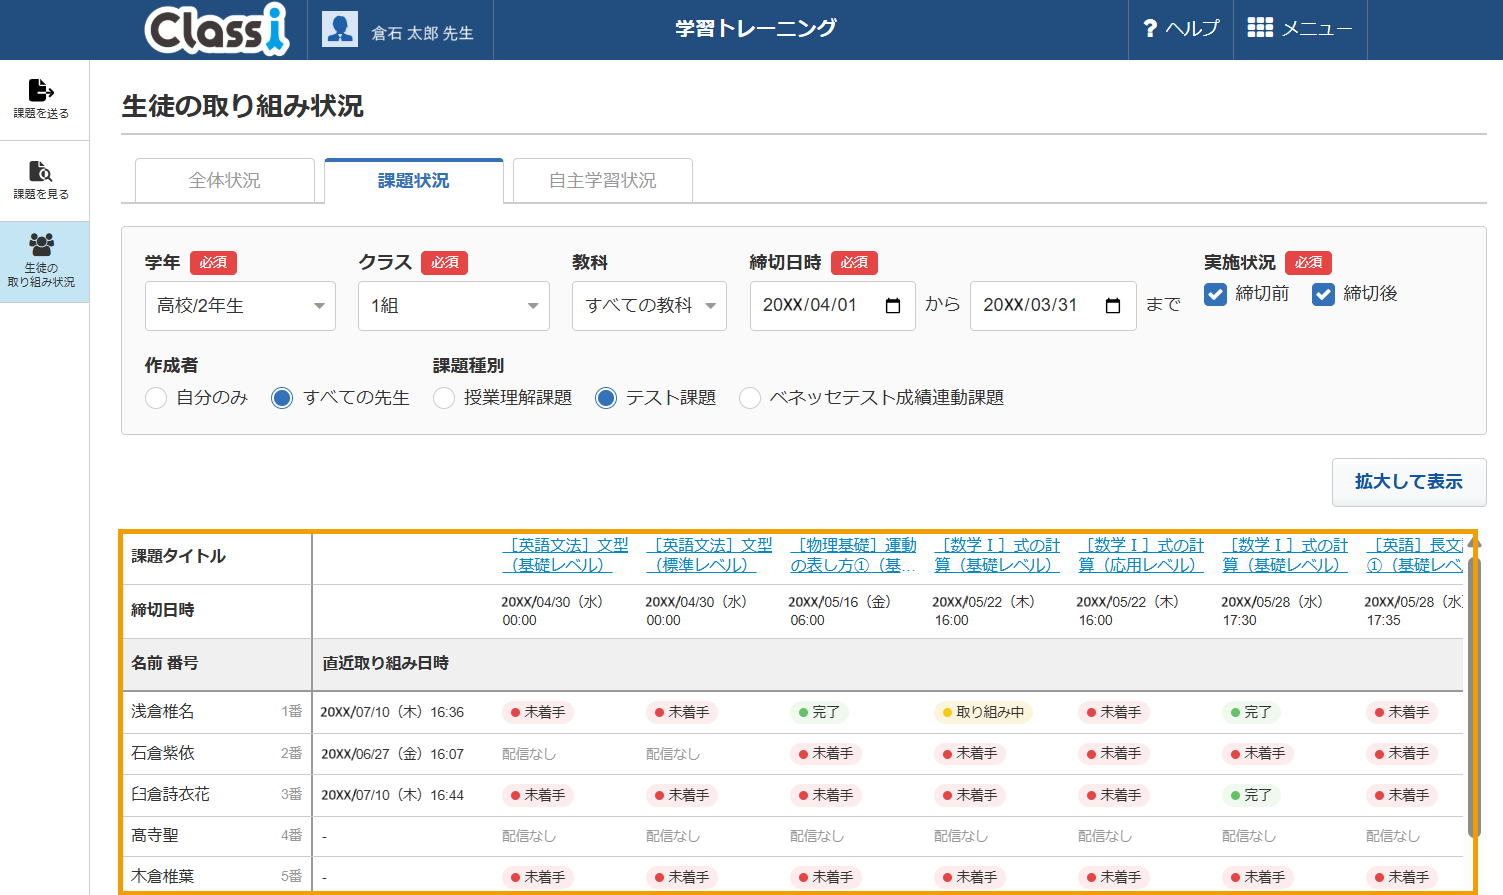Switch to the 自主学習状況 tab
Viewport: 1503px width, 895px height.
[603, 181]
